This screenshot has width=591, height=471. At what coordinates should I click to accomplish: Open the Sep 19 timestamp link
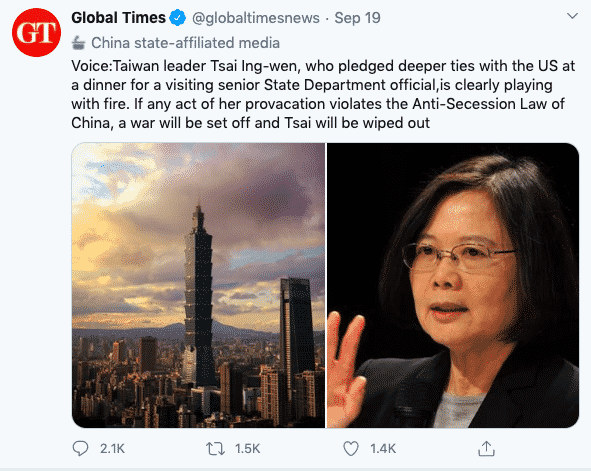tap(357, 18)
